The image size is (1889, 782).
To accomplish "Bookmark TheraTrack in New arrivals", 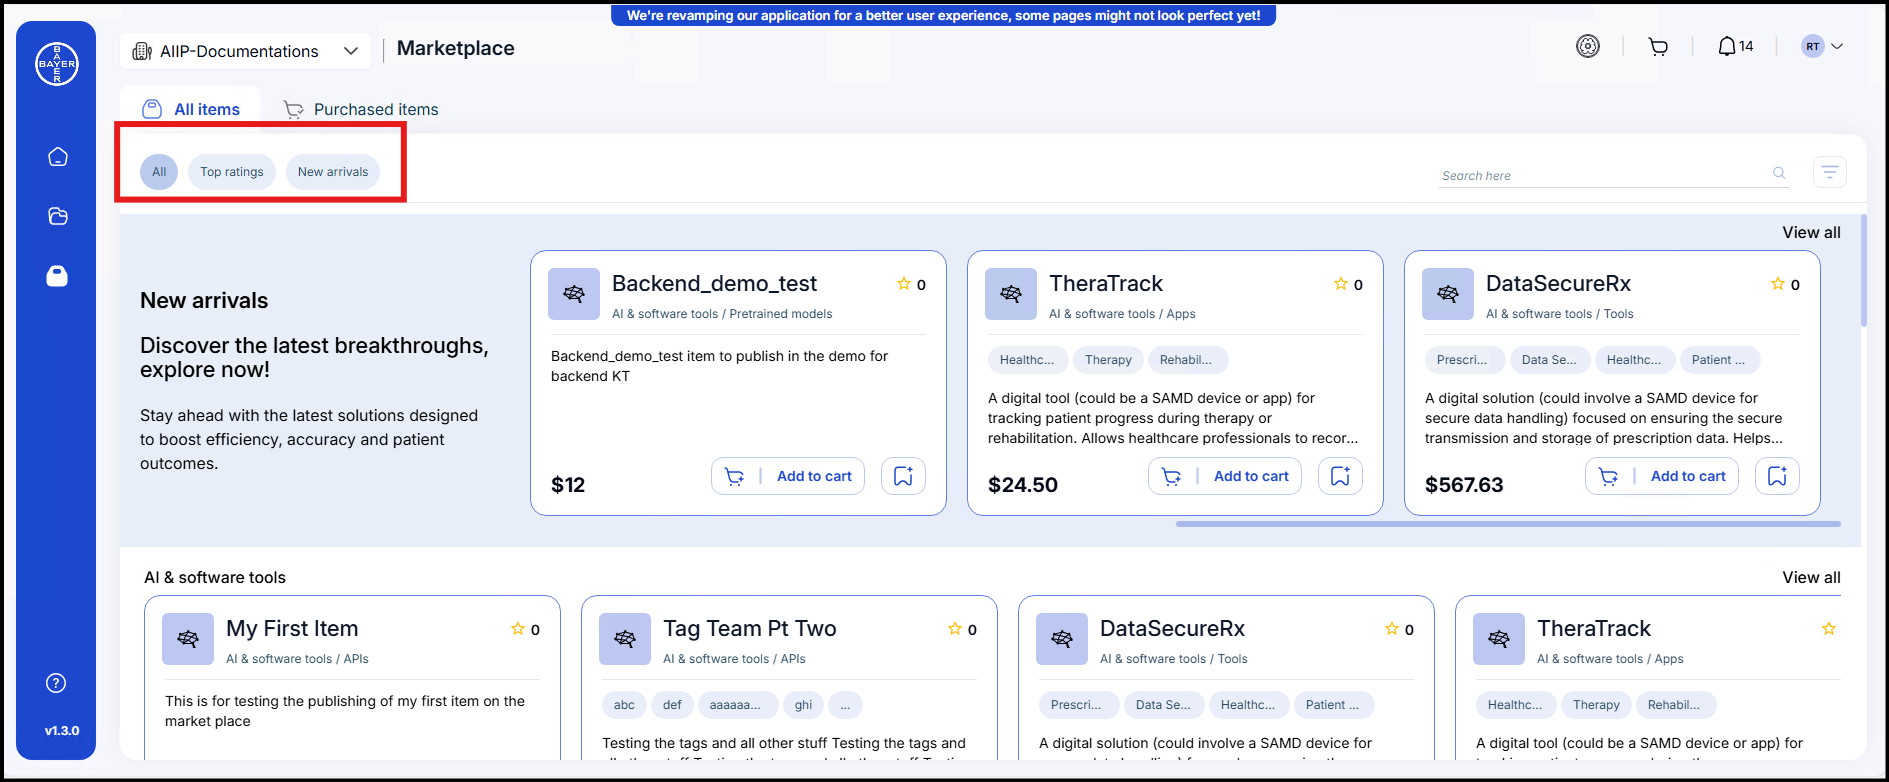I will 1340,476.
